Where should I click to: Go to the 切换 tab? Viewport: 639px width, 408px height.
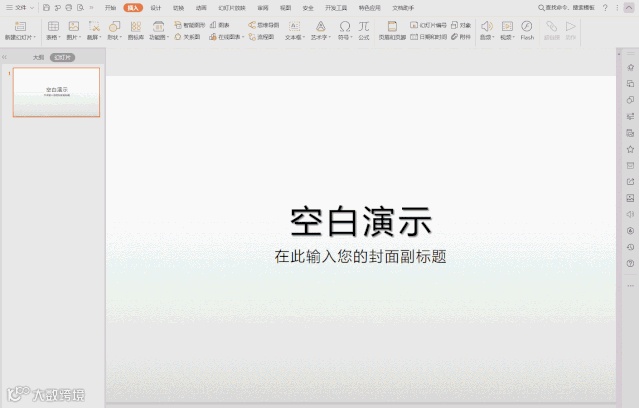click(x=178, y=8)
